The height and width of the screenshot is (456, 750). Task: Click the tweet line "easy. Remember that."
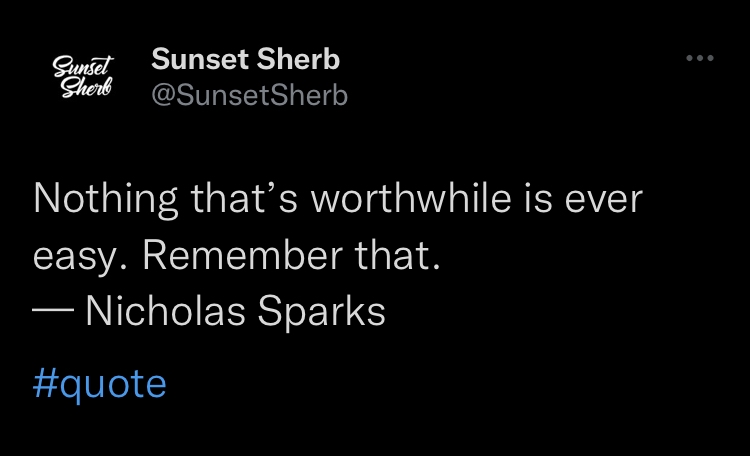tap(236, 256)
